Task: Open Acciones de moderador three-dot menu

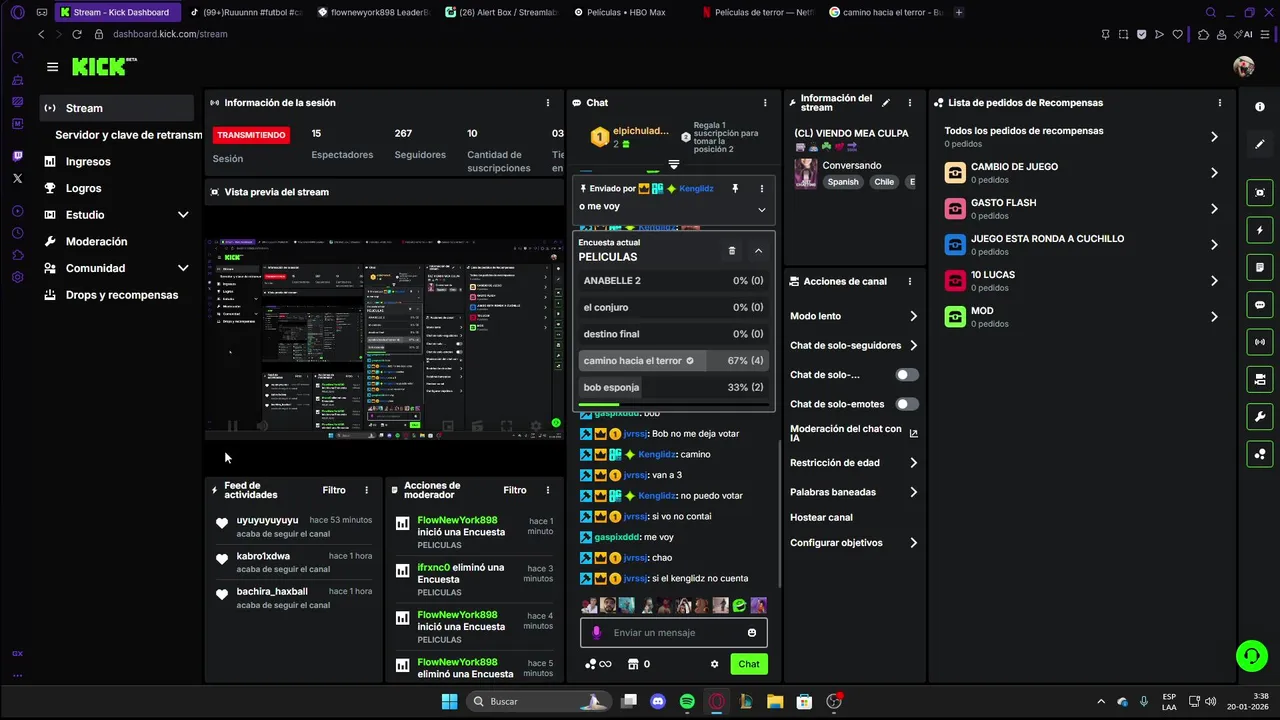Action: tap(547, 490)
